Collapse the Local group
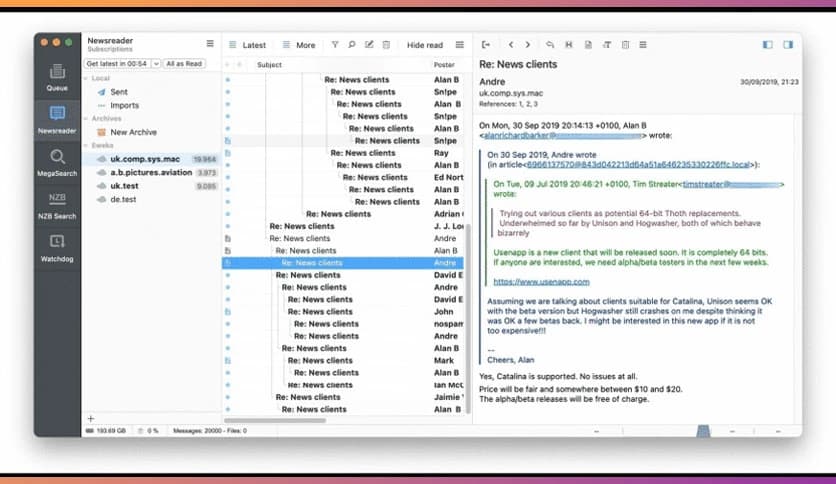The height and width of the screenshot is (484, 836). click(86, 78)
